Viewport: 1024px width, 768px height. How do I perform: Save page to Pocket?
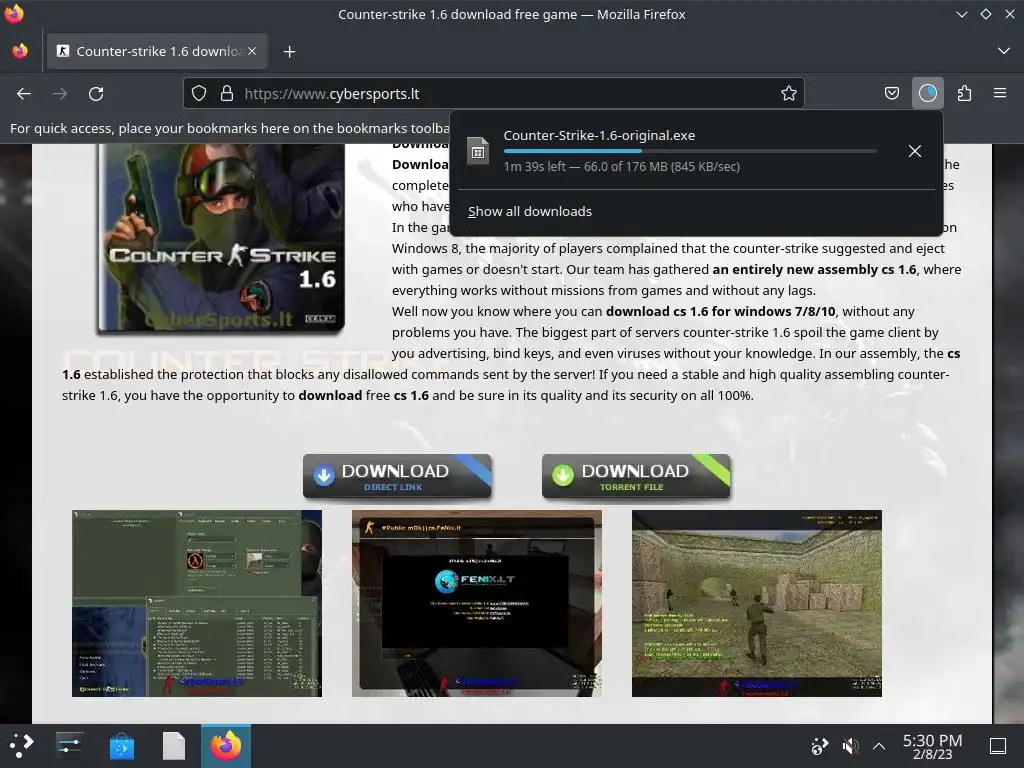(x=892, y=93)
